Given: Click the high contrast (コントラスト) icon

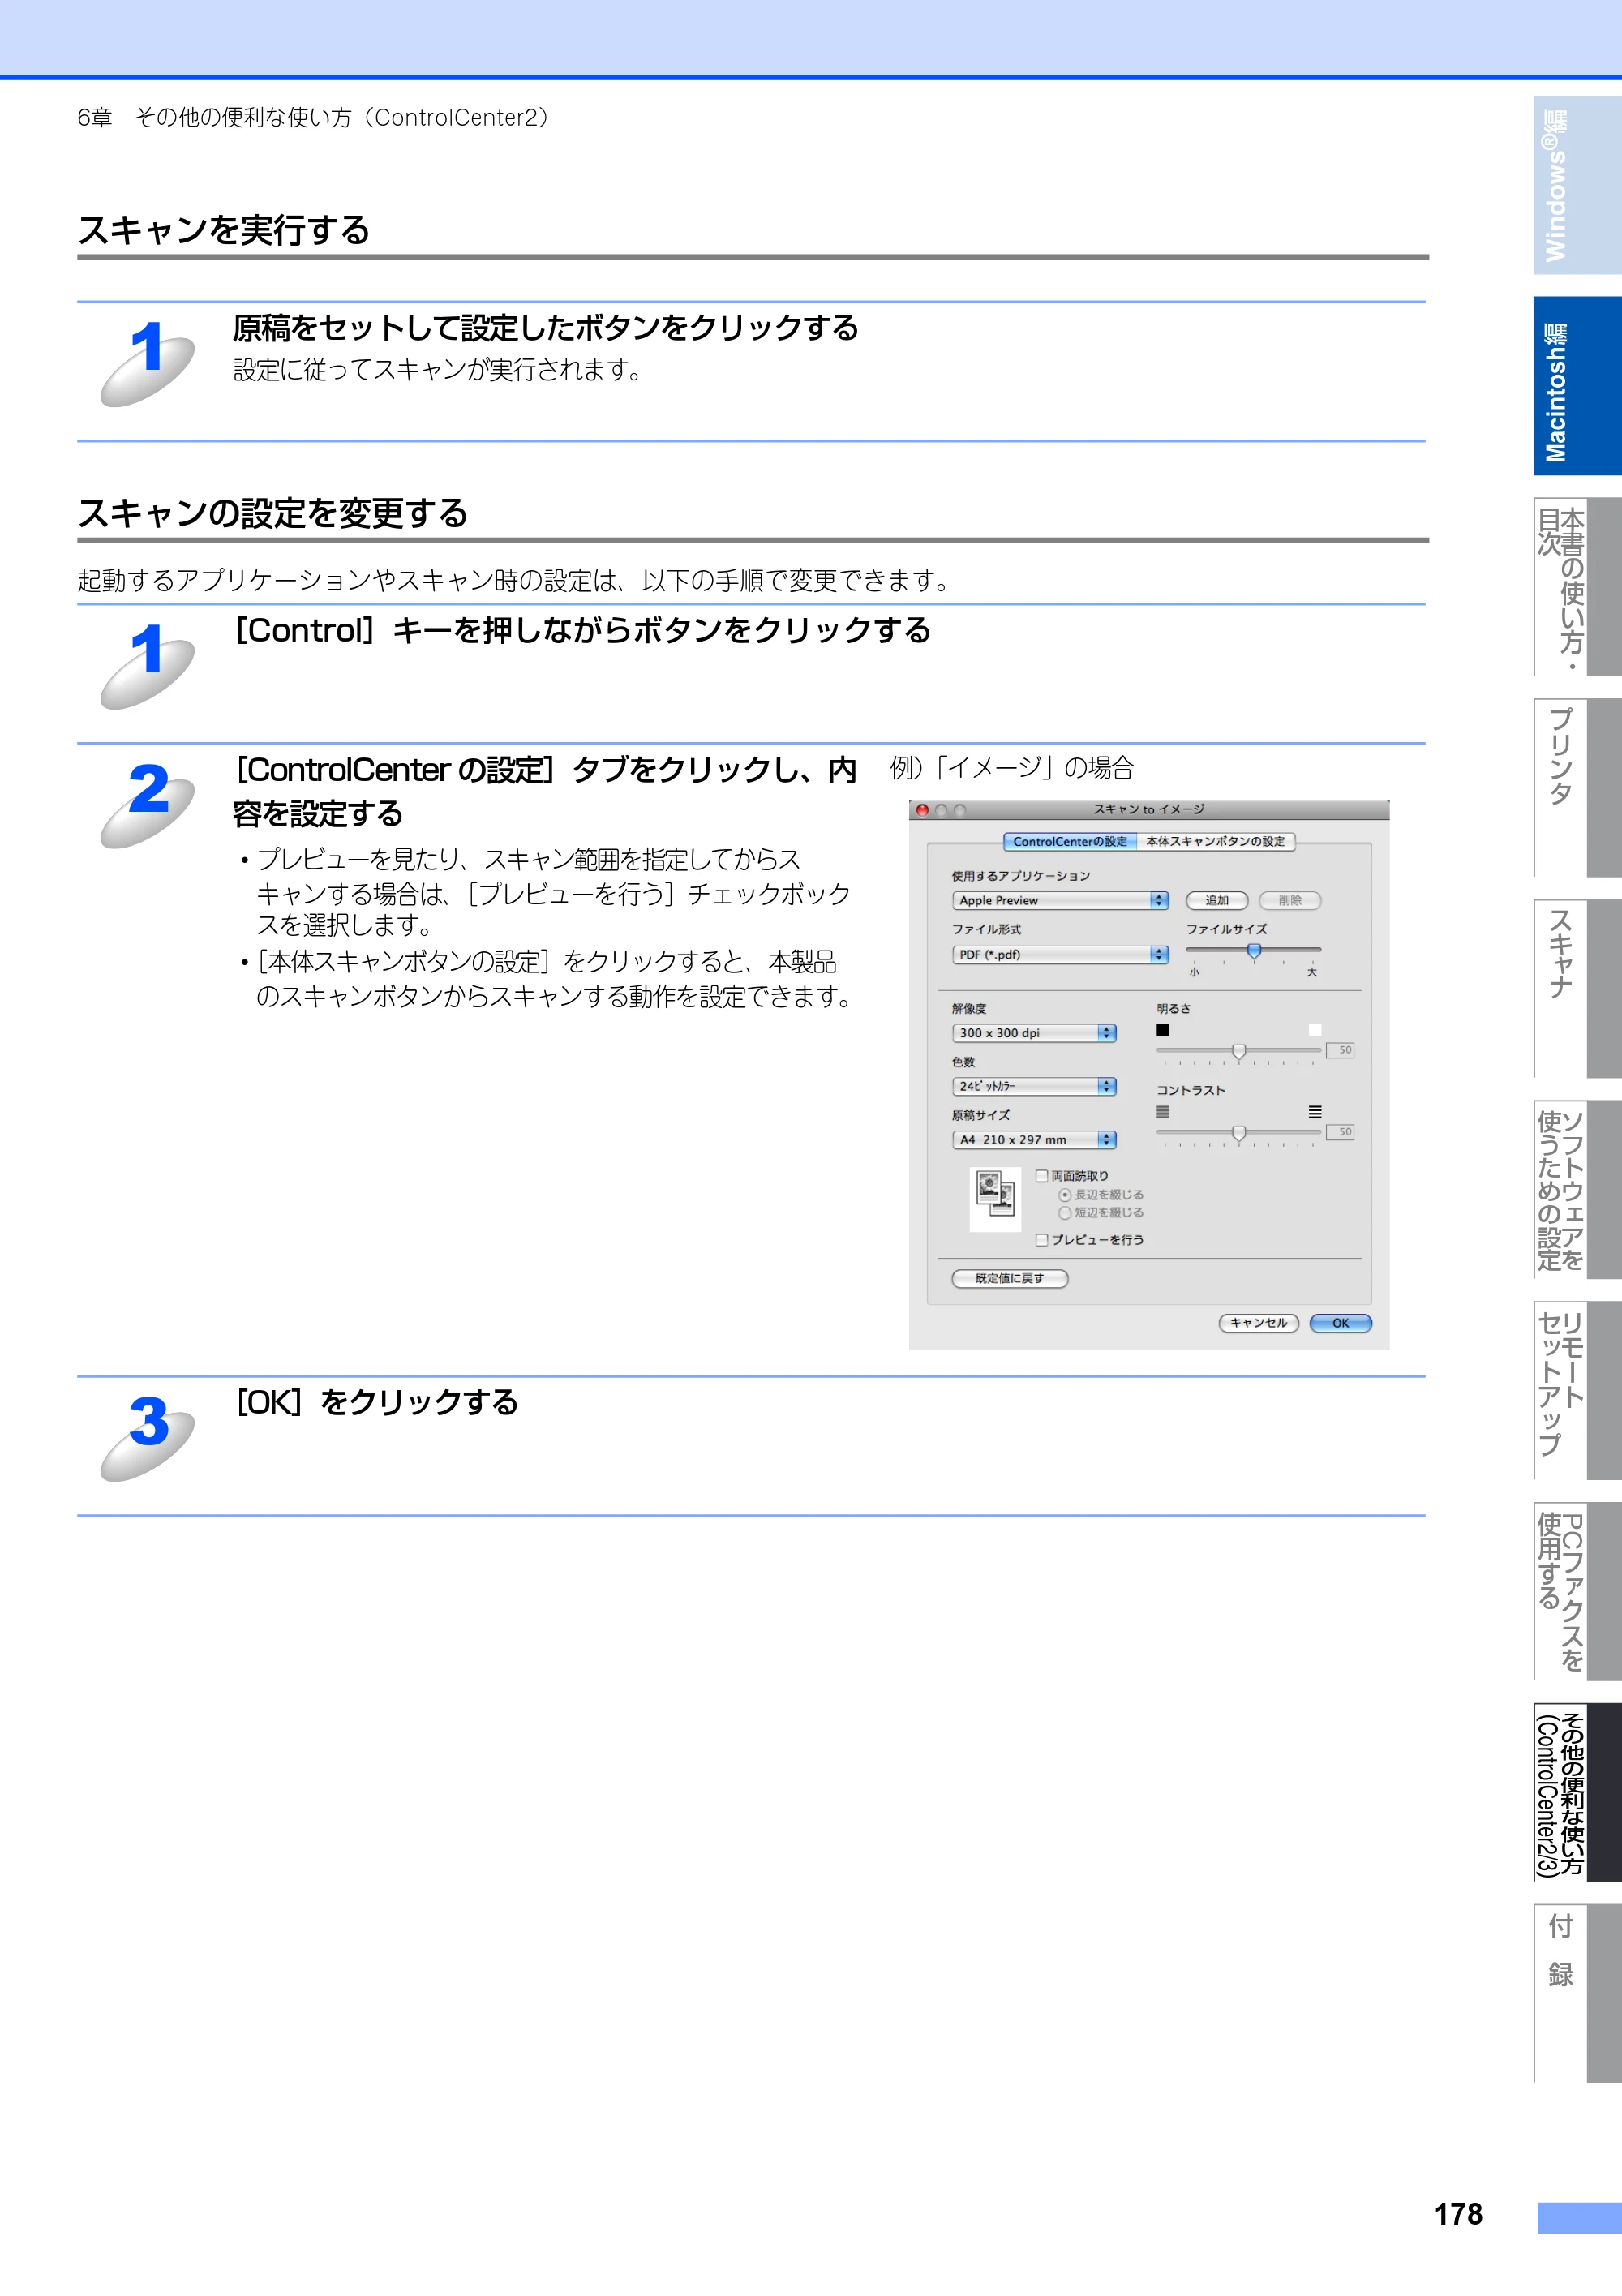Looking at the screenshot, I should (1315, 1112).
